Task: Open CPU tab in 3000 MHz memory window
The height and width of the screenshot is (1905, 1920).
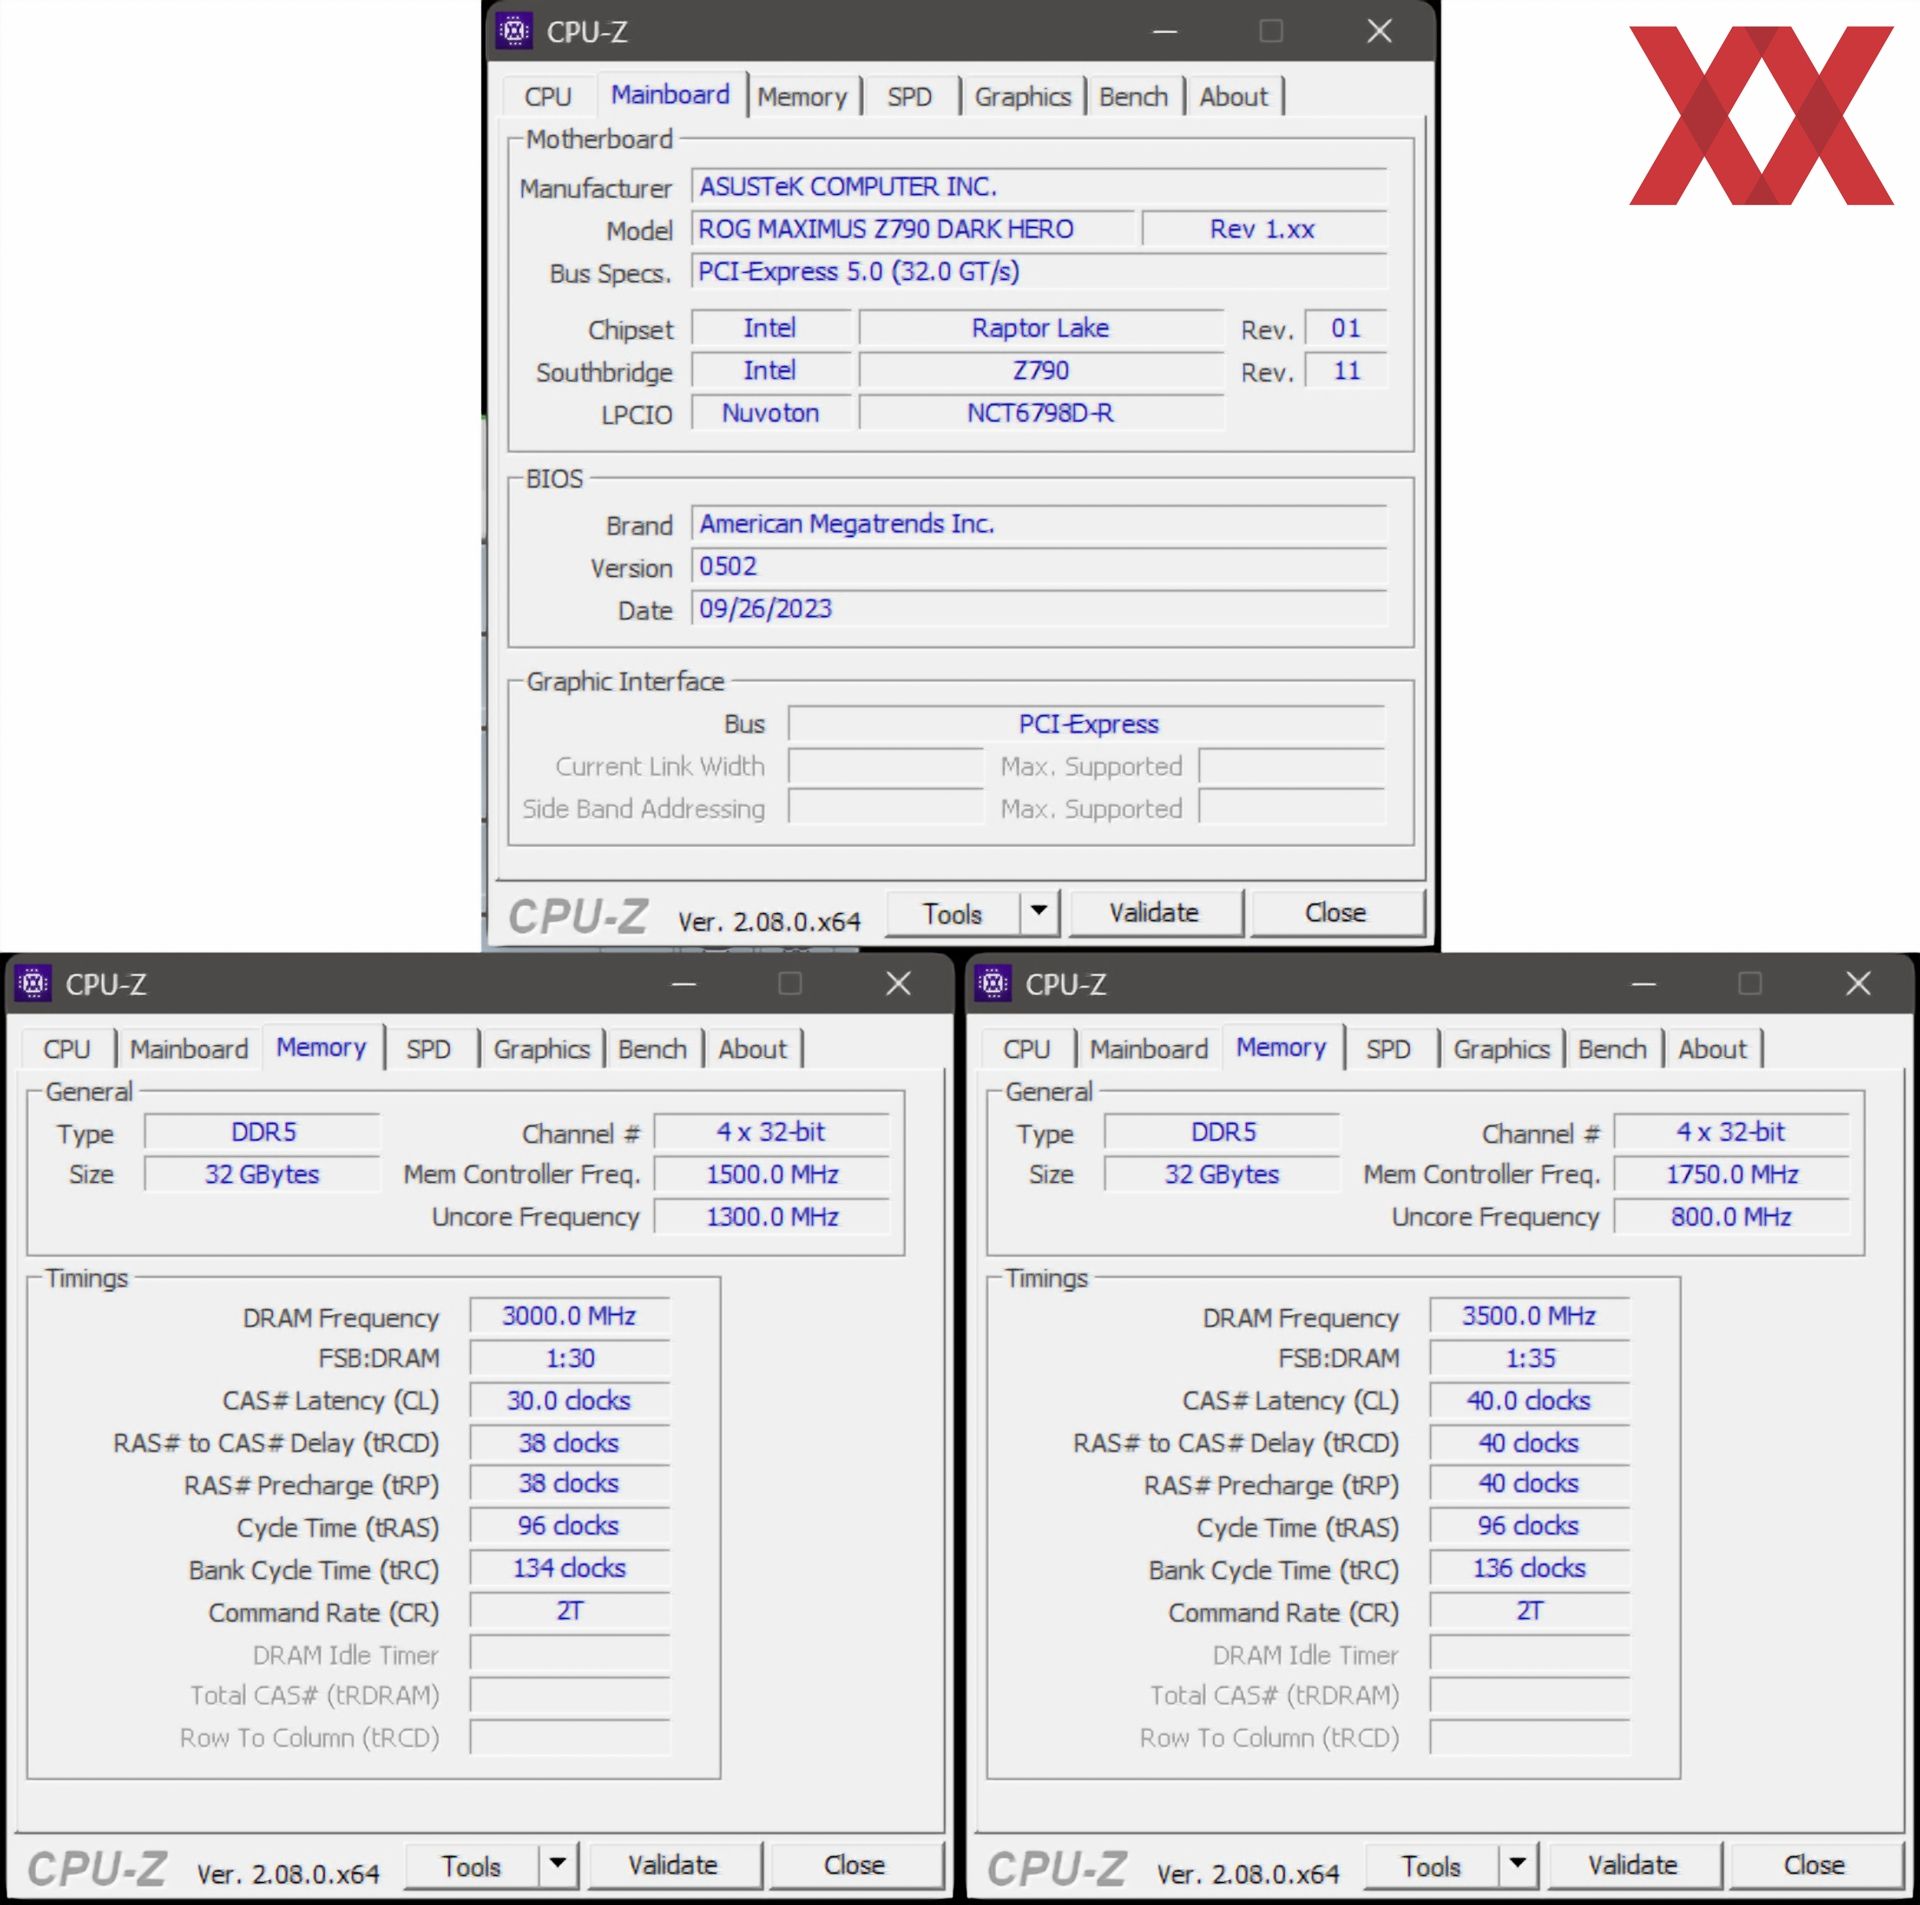Action: 67,1049
